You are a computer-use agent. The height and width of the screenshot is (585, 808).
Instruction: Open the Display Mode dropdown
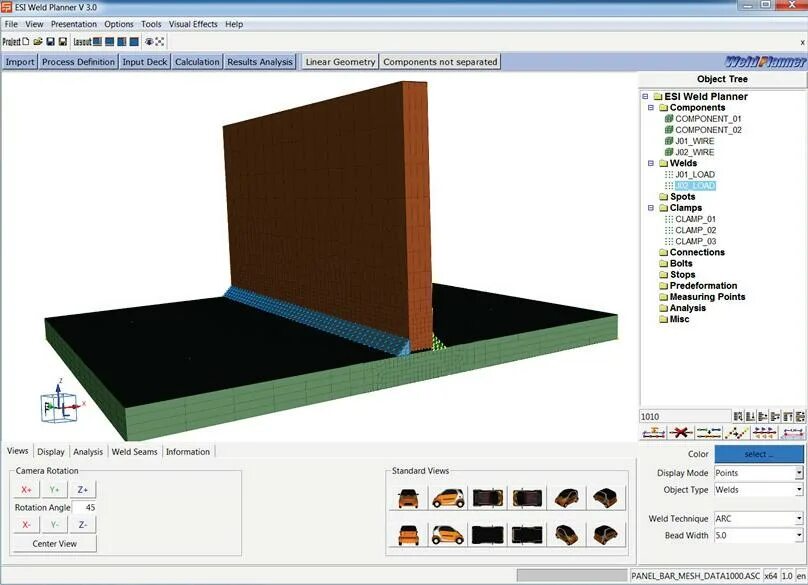799,473
